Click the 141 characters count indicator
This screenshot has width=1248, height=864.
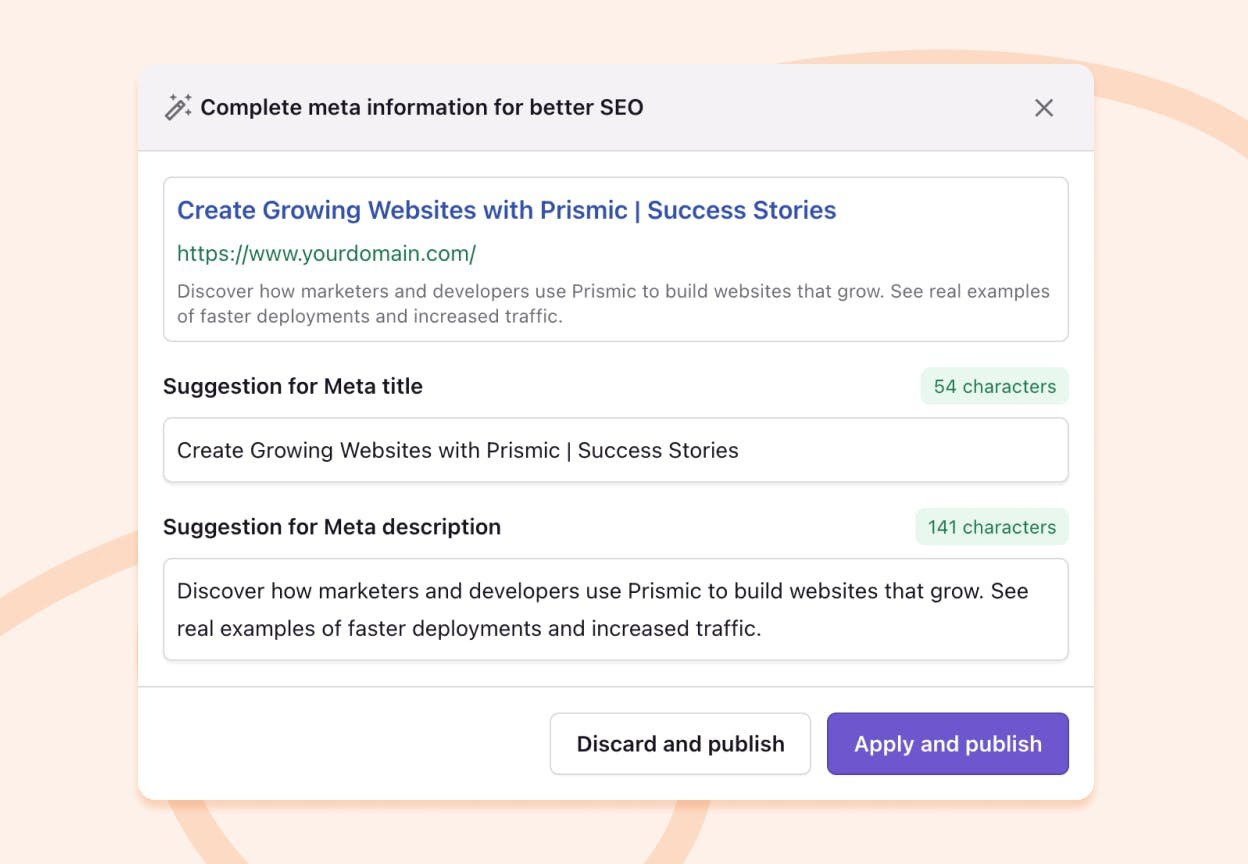coord(991,527)
